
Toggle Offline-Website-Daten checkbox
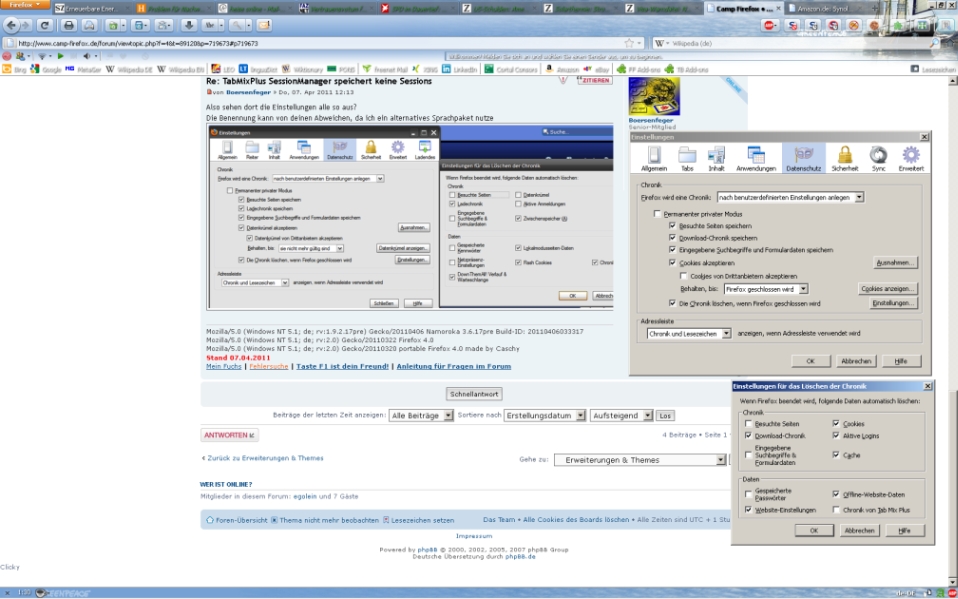tap(836, 494)
